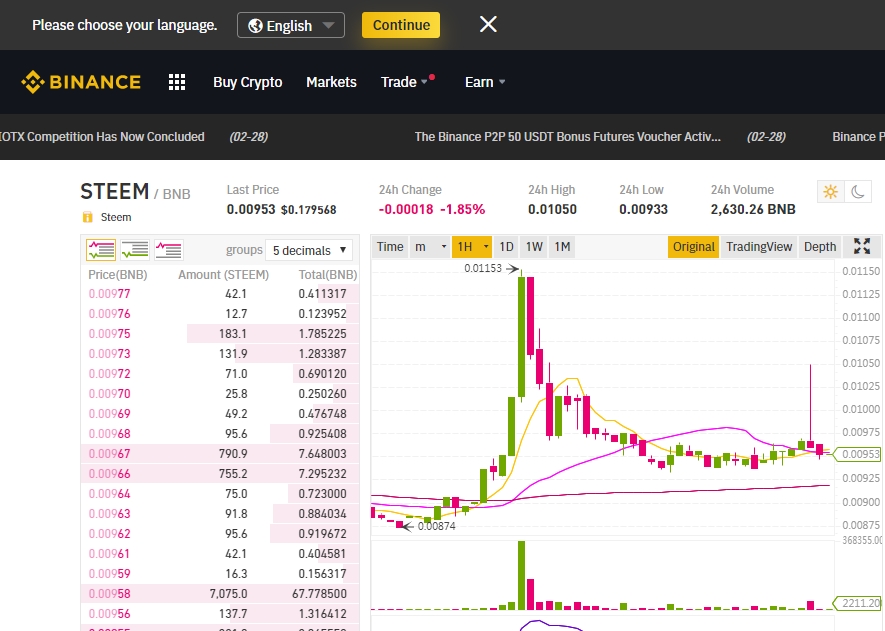Select sell order at price 0.00977
885x631 pixels.
click(220, 293)
